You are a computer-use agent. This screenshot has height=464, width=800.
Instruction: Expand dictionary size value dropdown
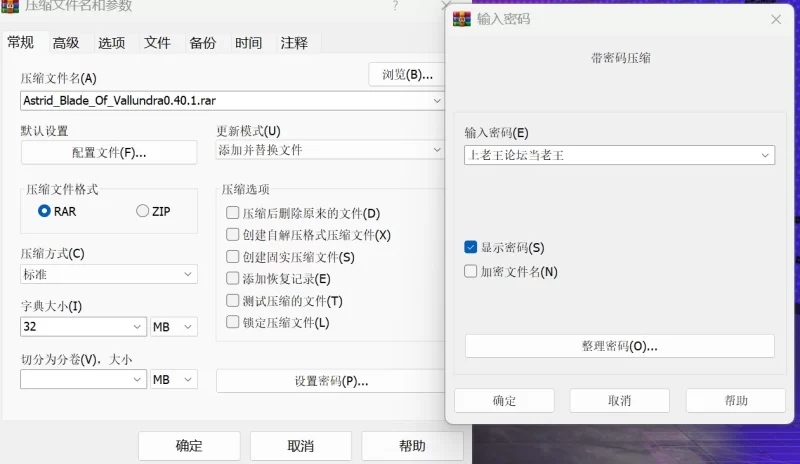click(x=137, y=327)
